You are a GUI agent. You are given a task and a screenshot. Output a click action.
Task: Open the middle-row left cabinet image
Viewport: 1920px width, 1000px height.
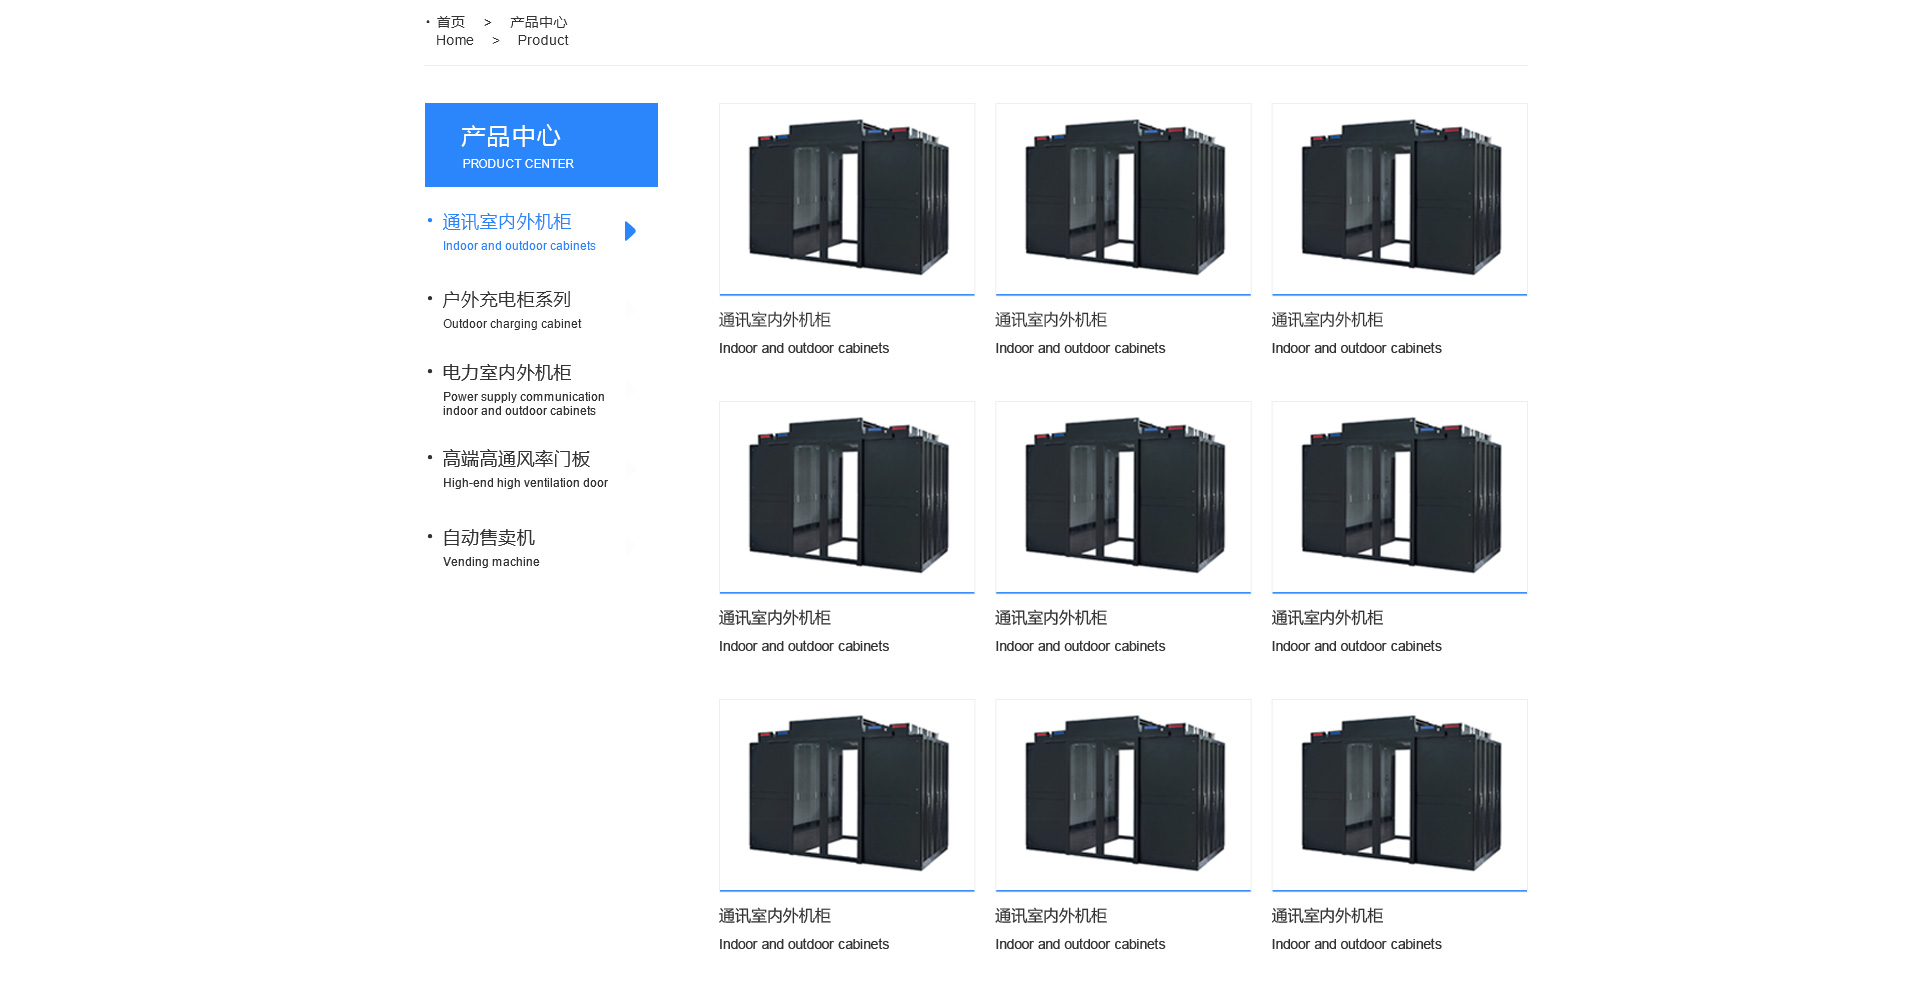coord(847,496)
